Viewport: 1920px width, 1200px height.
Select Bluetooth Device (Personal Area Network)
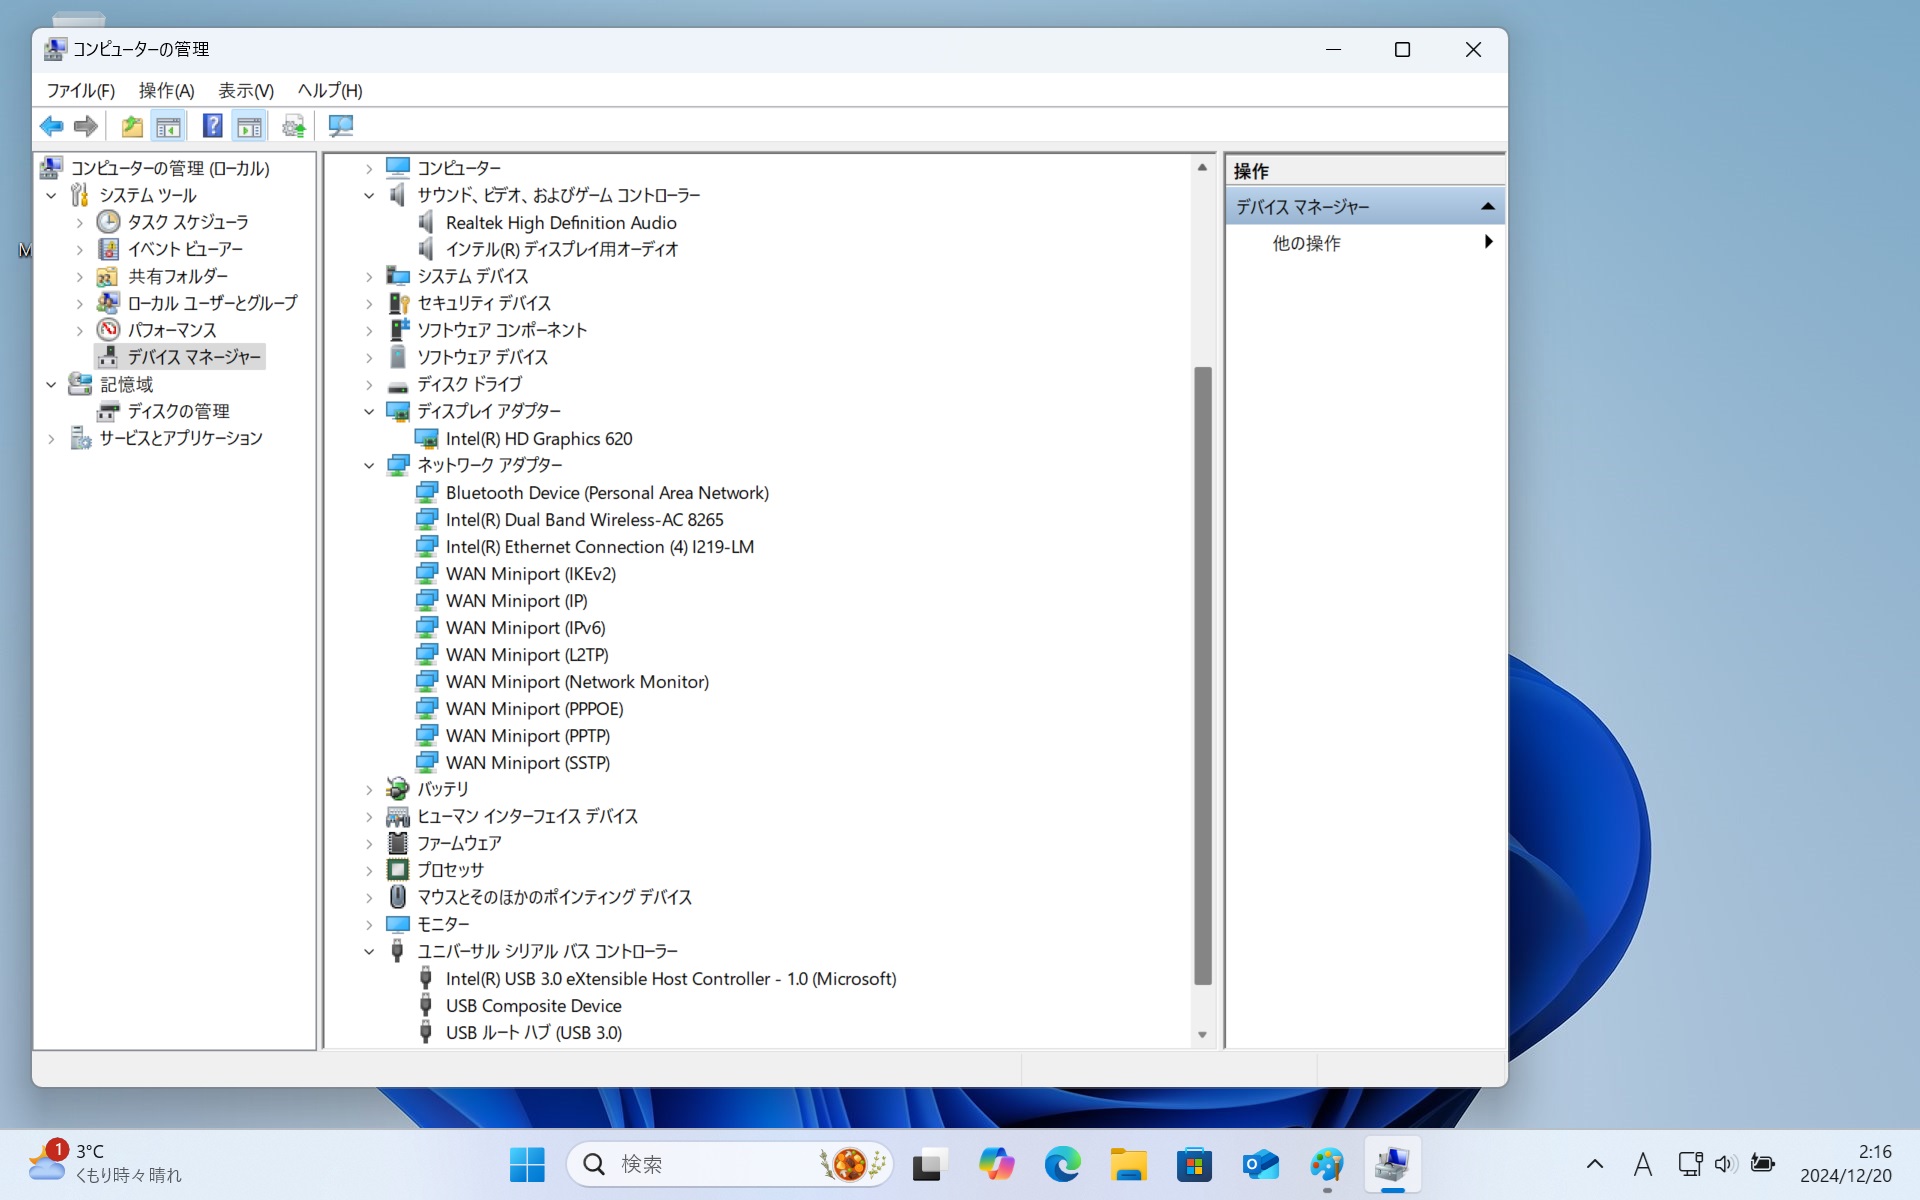pos(607,493)
